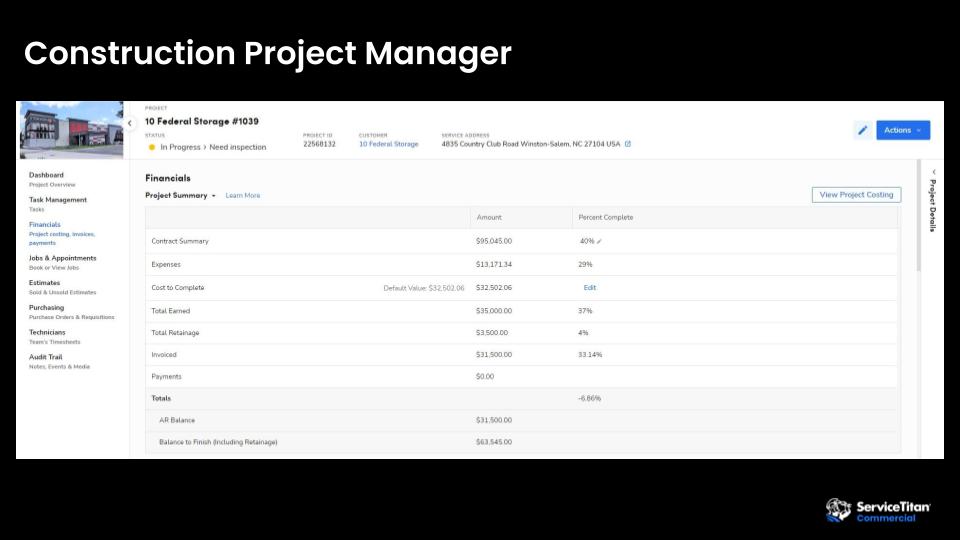Click Contract Summary amount $95,045.00
960x540 pixels.
tap(493, 241)
